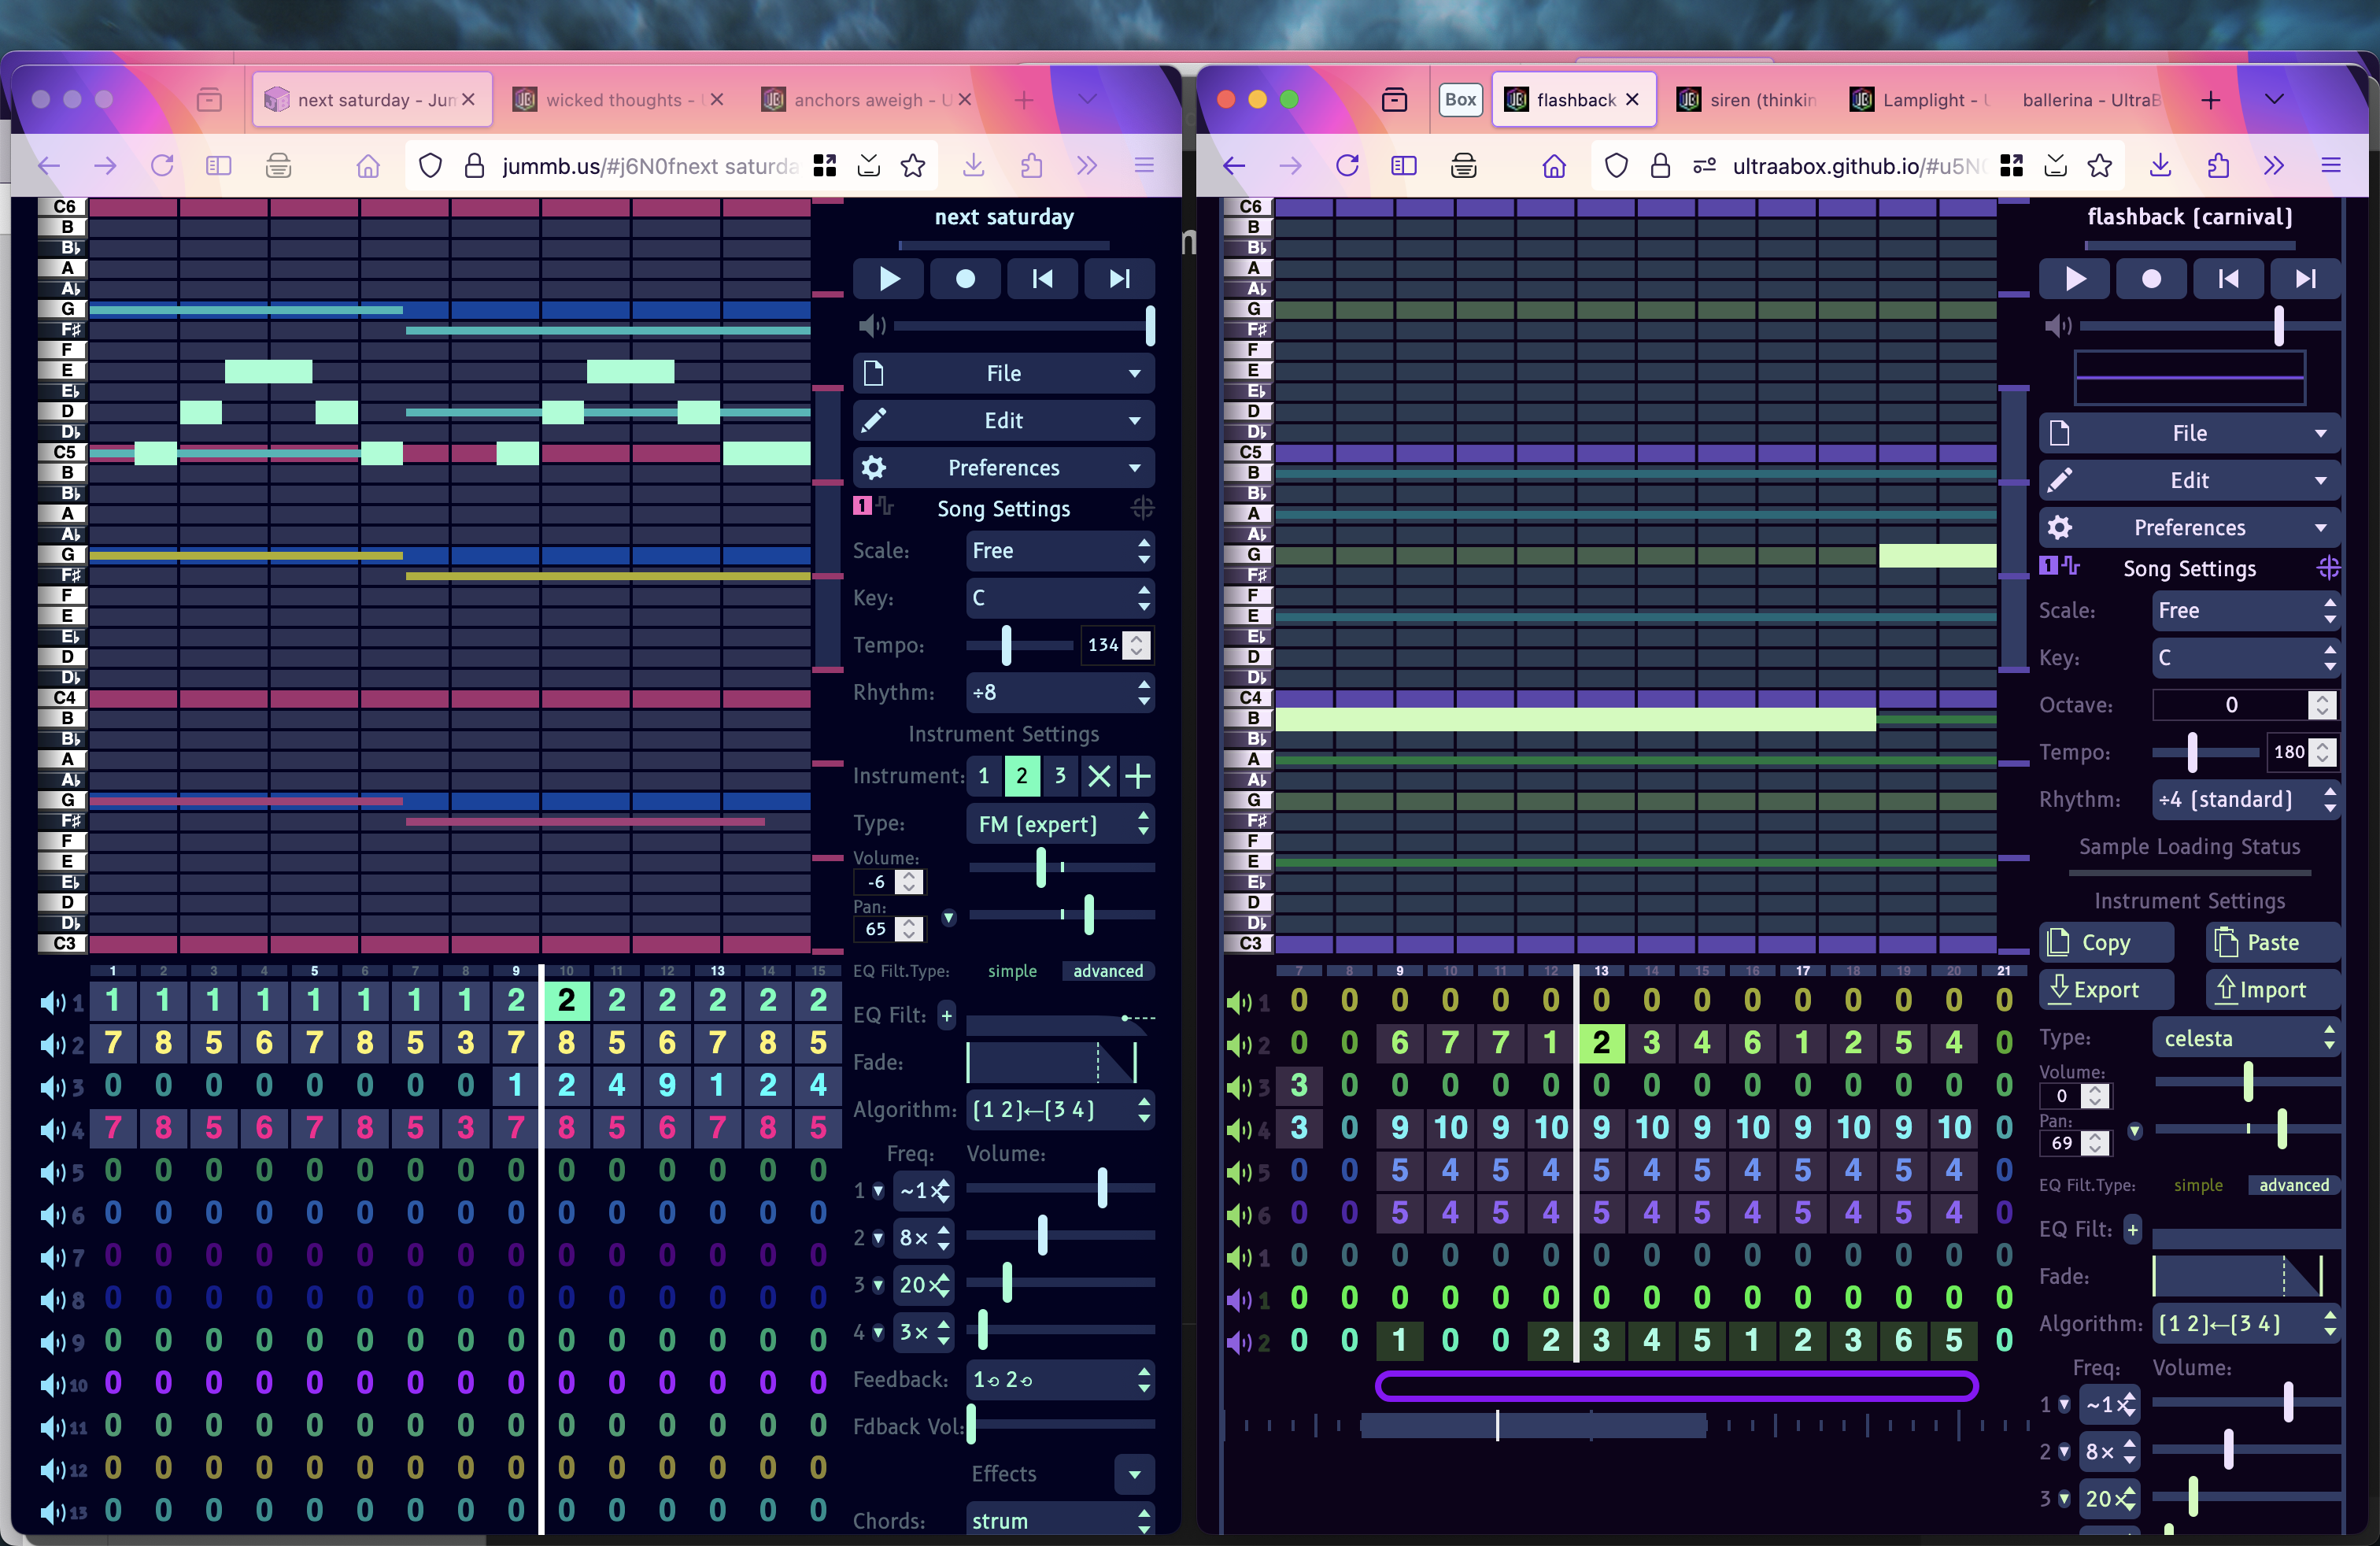Open File menu in next saturday

1003,373
